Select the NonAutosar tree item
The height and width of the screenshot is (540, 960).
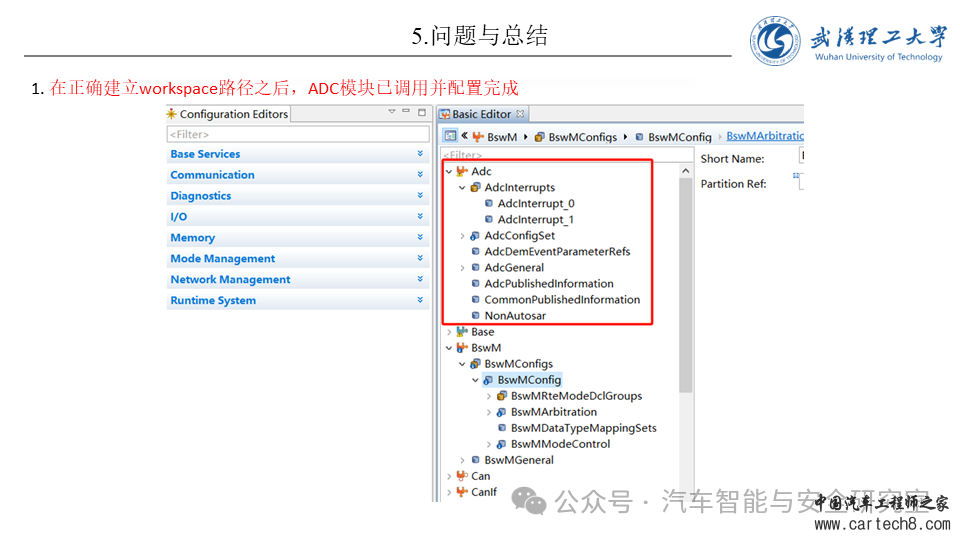(x=515, y=316)
